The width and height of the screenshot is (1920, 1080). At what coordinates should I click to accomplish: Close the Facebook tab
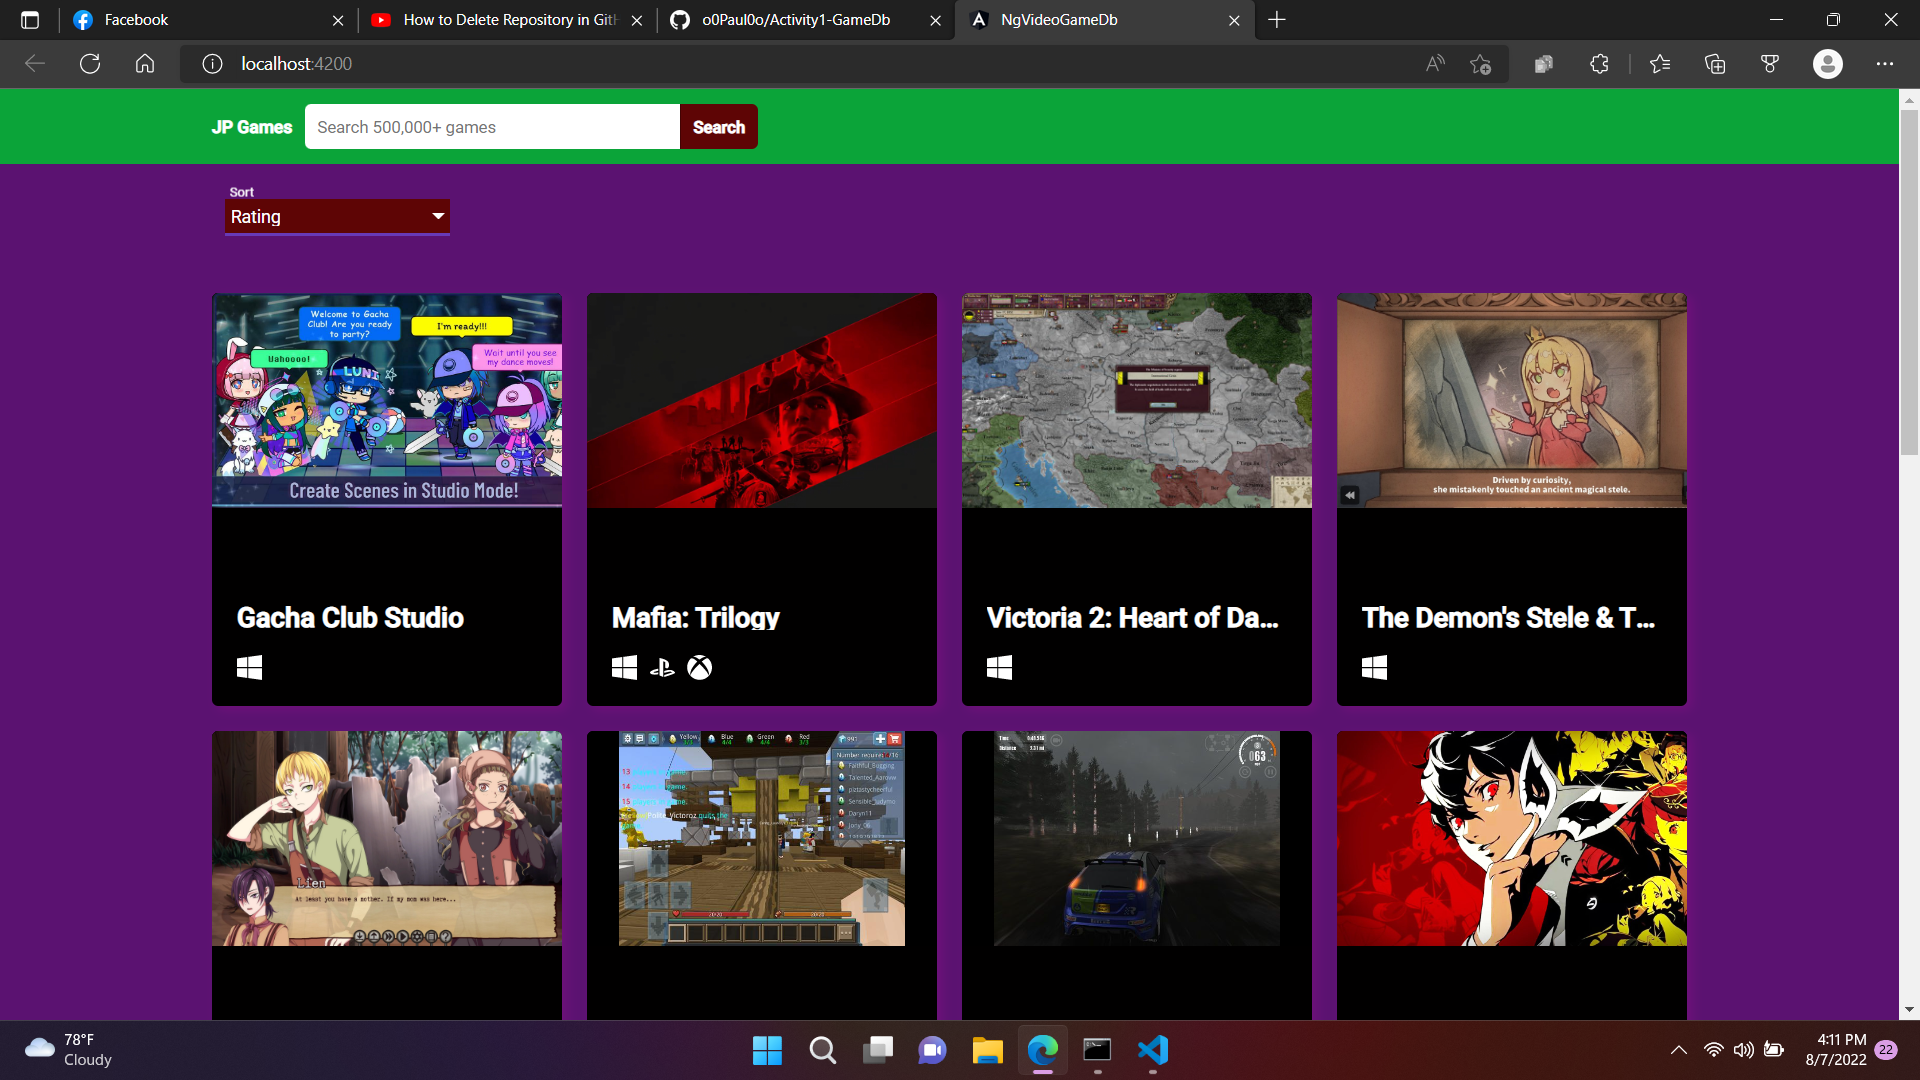[x=338, y=20]
